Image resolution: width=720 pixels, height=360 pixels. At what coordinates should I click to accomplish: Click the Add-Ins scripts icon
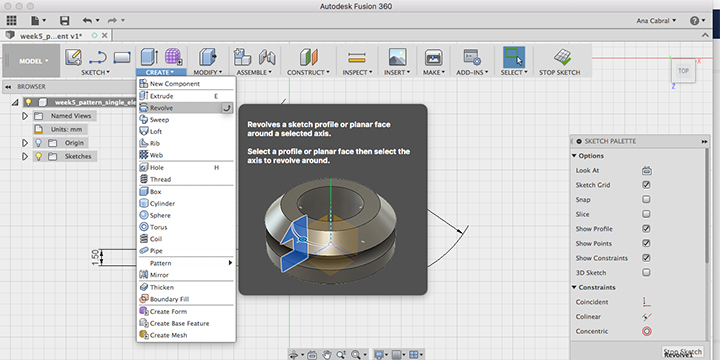point(472,57)
